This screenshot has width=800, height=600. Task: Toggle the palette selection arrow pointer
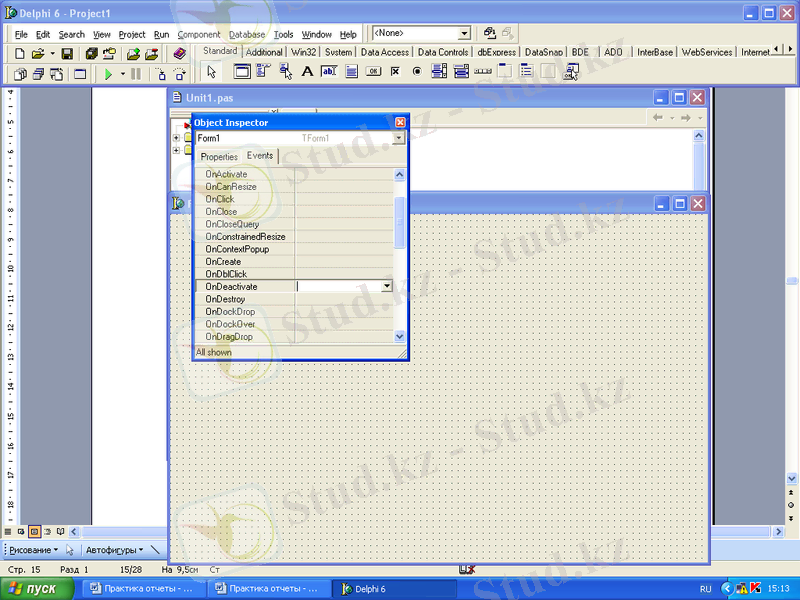tap(211, 72)
